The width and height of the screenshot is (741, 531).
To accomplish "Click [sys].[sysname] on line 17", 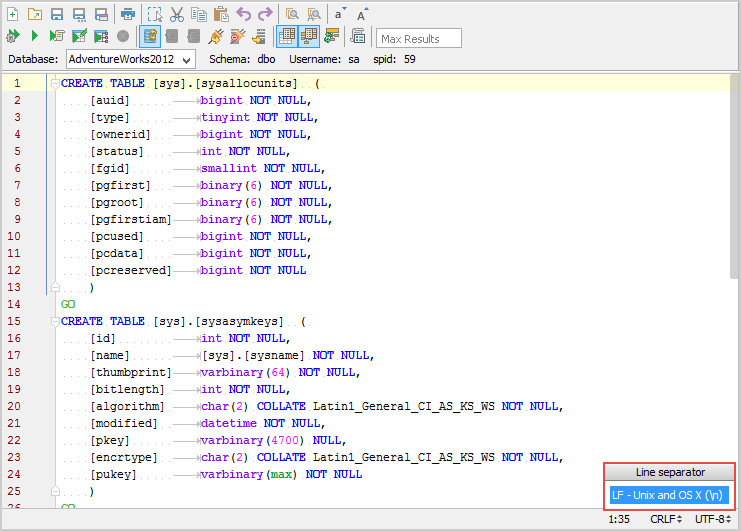I will tap(253, 356).
